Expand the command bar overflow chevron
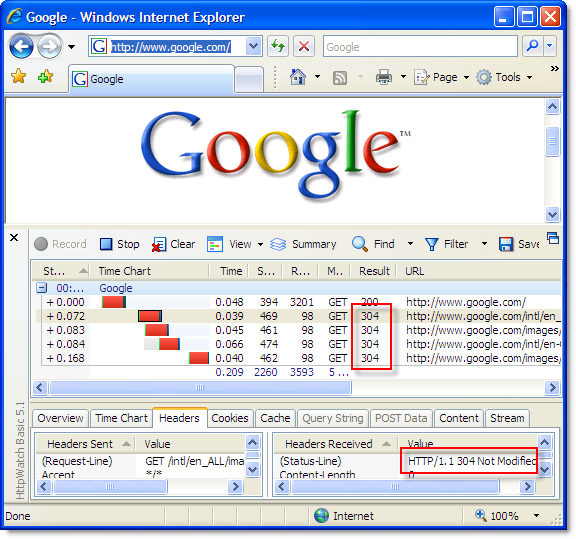Image resolution: width=576 pixels, height=539 pixels. [x=555, y=68]
